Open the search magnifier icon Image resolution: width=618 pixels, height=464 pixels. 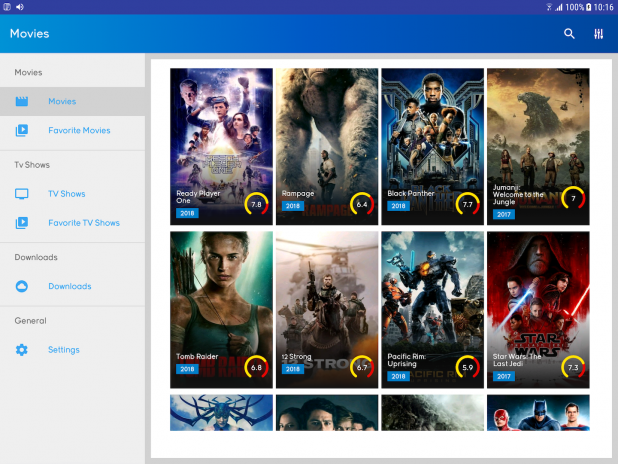[x=569, y=34]
